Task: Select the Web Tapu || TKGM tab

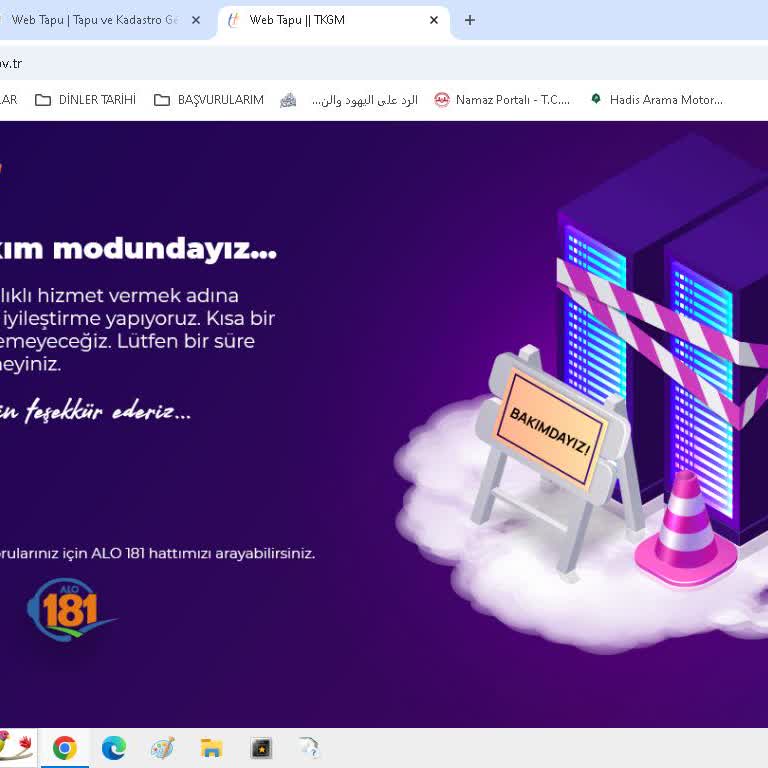Action: [334, 20]
